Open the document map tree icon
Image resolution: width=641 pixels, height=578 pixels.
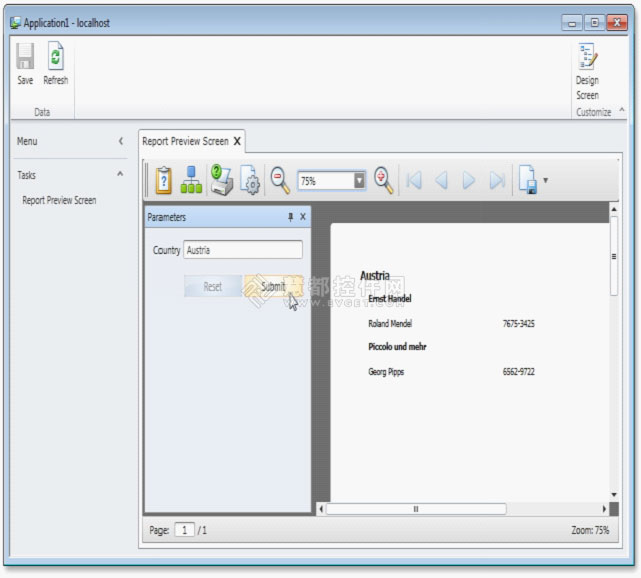tap(191, 180)
